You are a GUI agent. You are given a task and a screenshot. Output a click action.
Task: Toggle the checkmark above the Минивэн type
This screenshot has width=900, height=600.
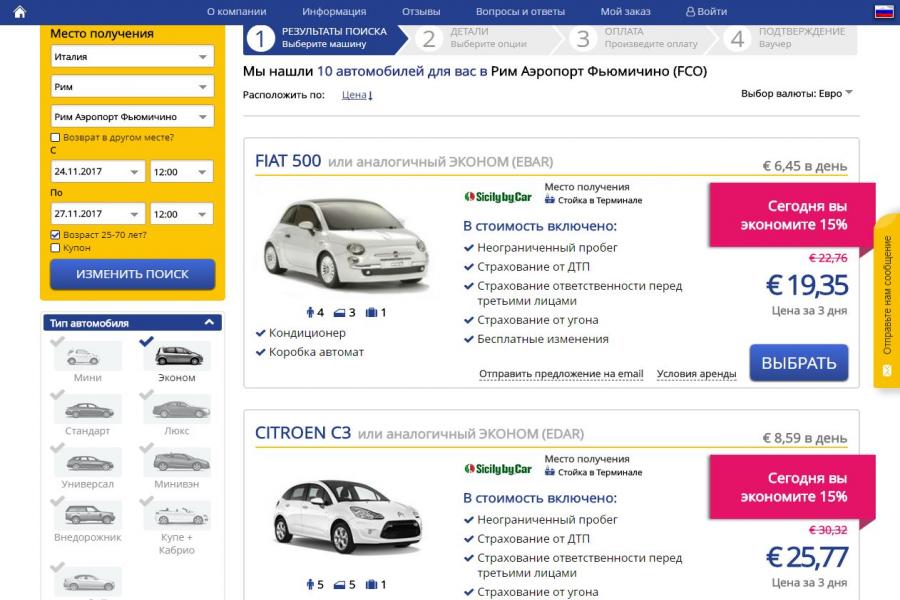point(146,448)
